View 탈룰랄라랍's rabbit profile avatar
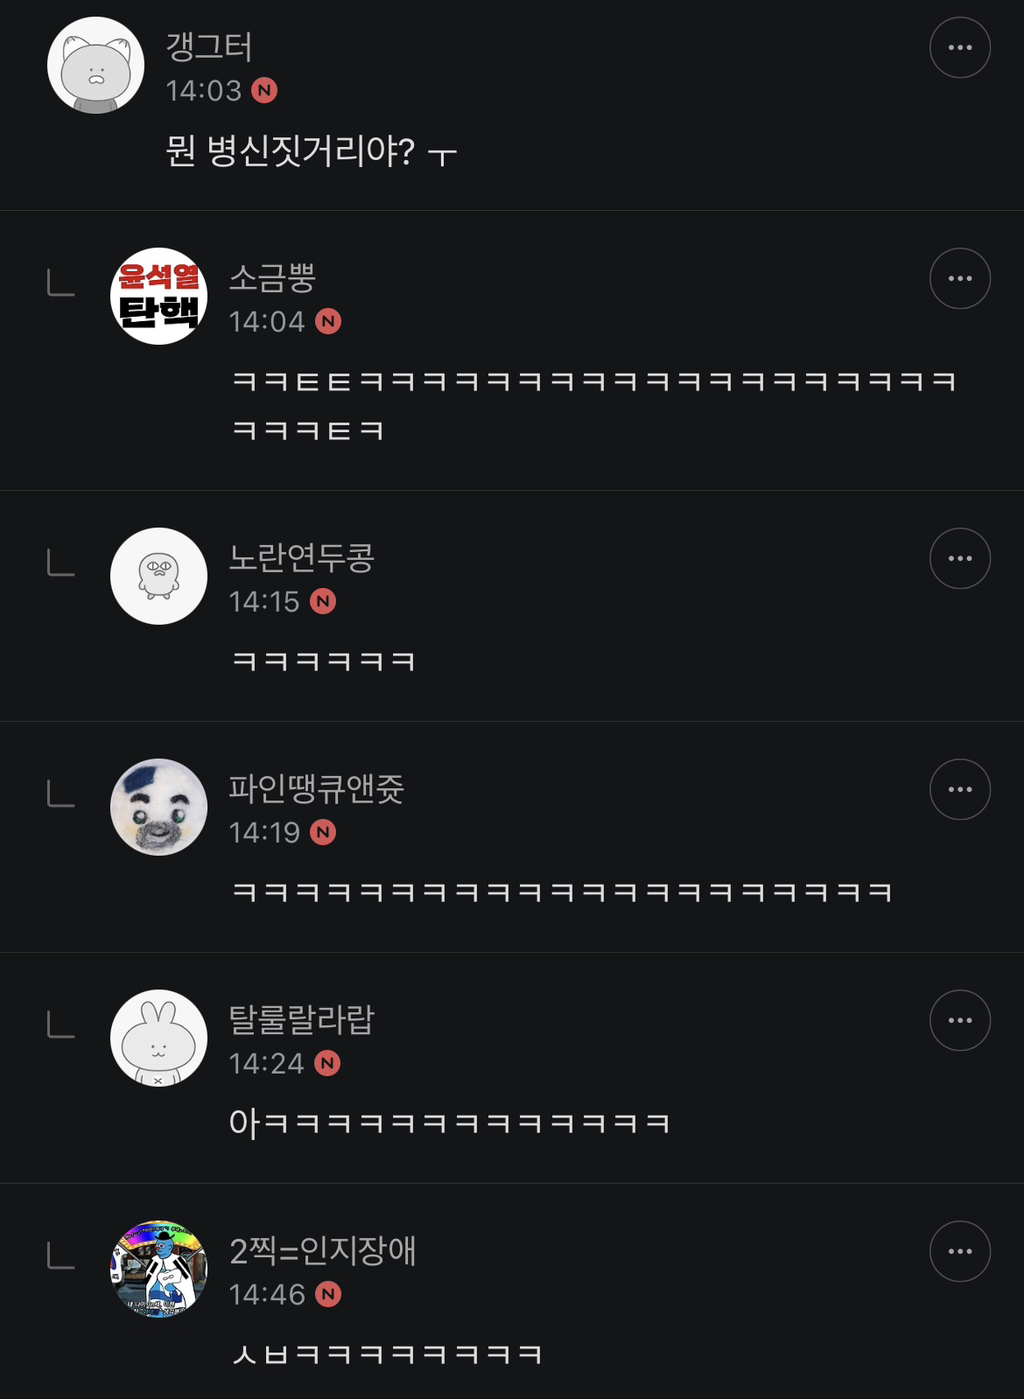This screenshot has width=1024, height=1399. pyautogui.click(x=159, y=1038)
